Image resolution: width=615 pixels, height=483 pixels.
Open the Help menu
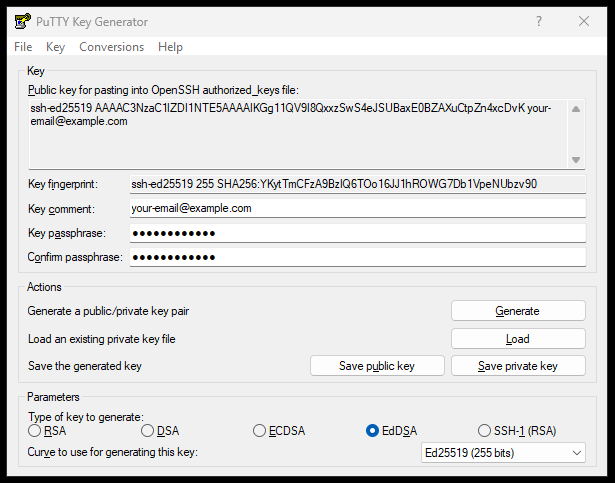170,47
